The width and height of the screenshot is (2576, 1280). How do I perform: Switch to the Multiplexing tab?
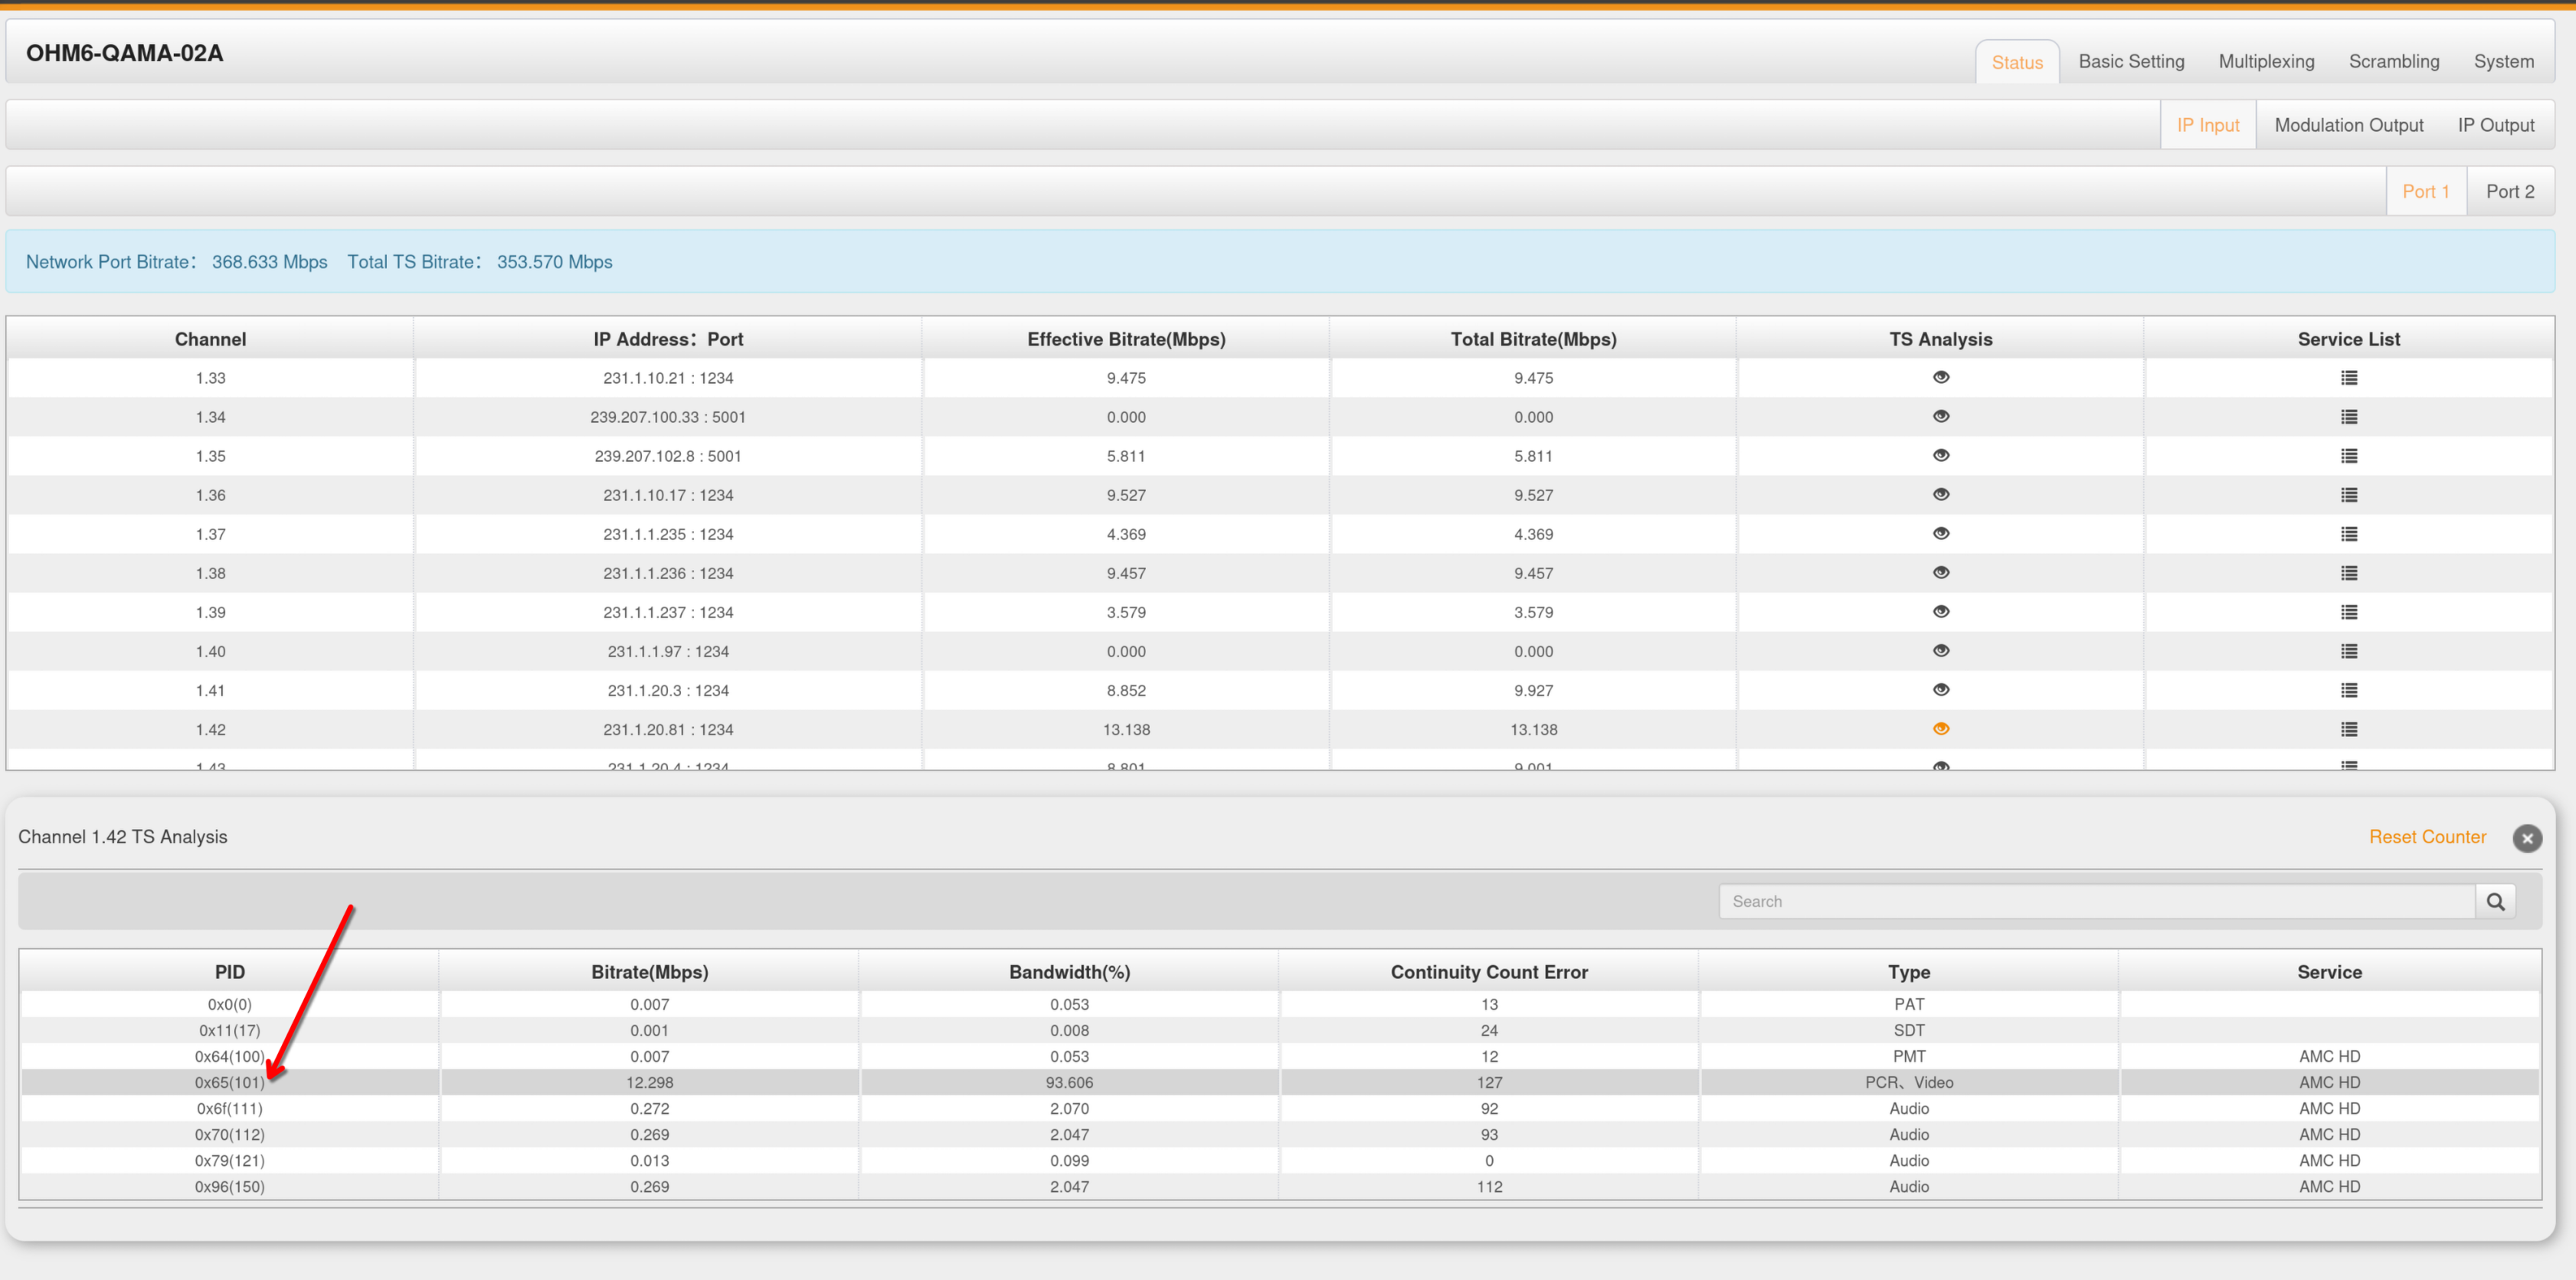(2266, 62)
